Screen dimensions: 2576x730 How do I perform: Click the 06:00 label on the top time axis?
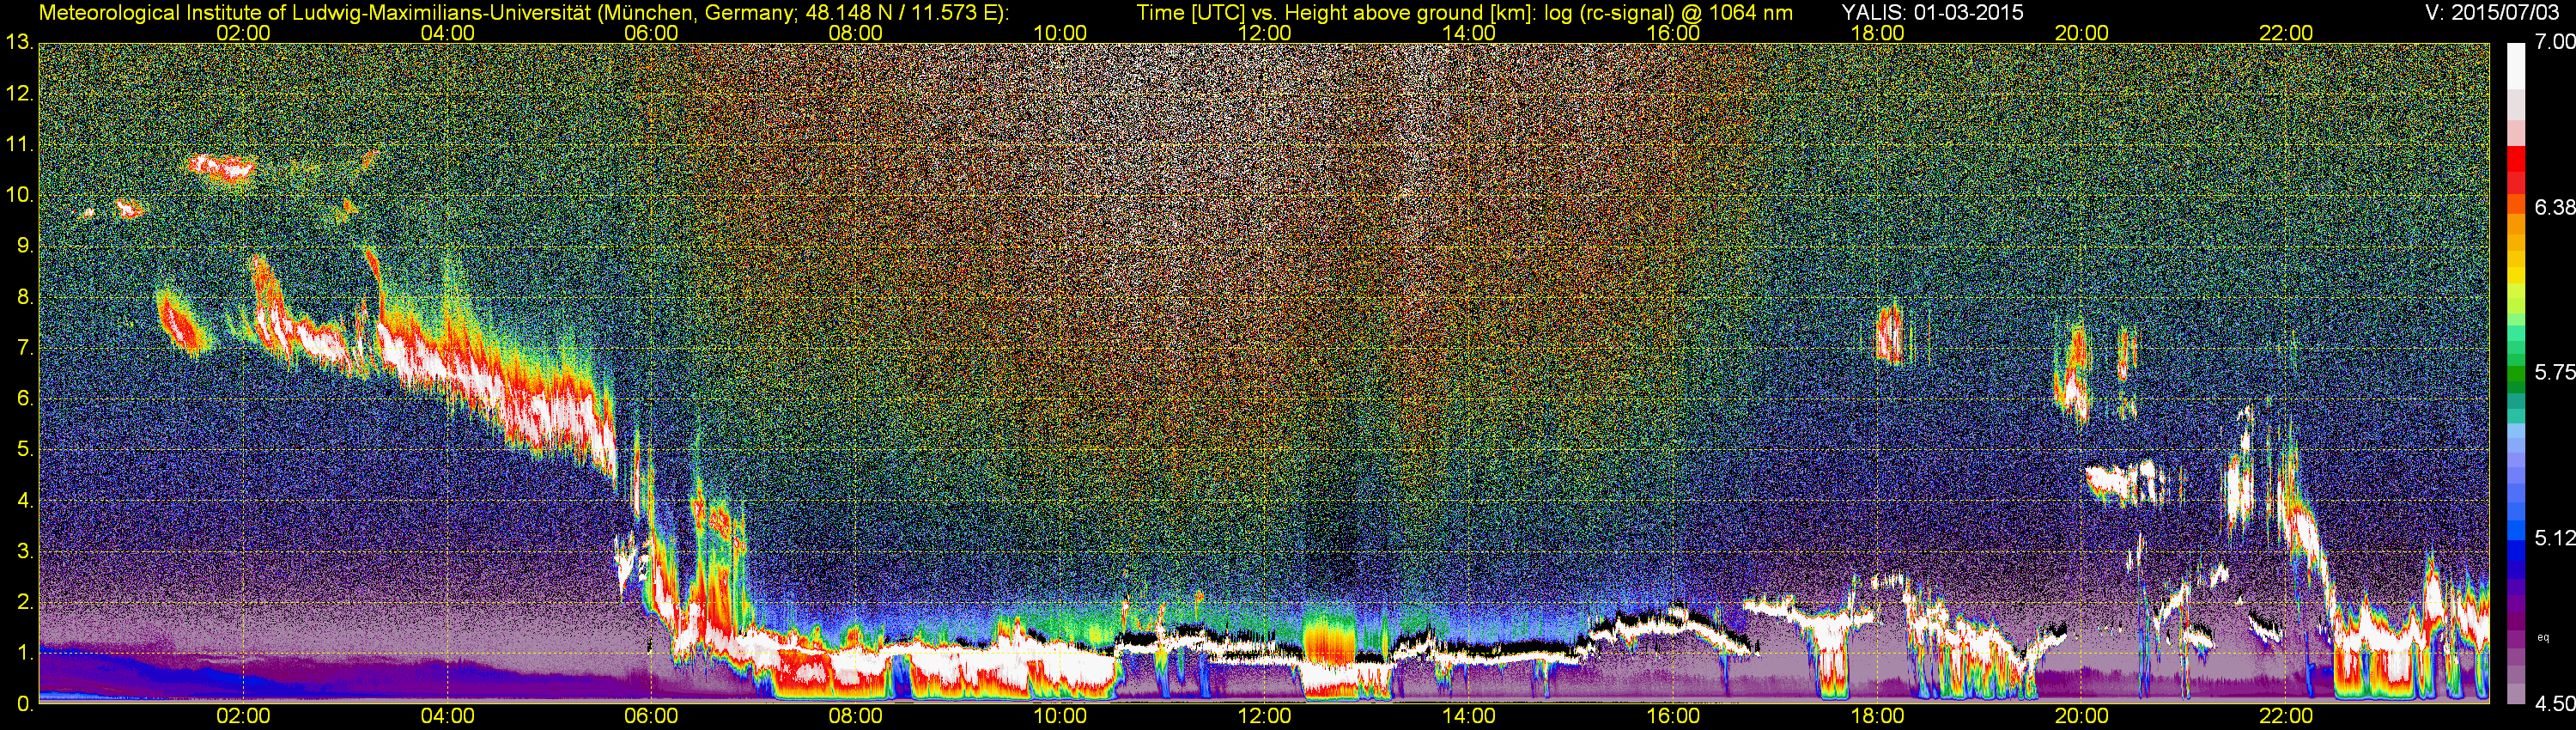coord(651,33)
